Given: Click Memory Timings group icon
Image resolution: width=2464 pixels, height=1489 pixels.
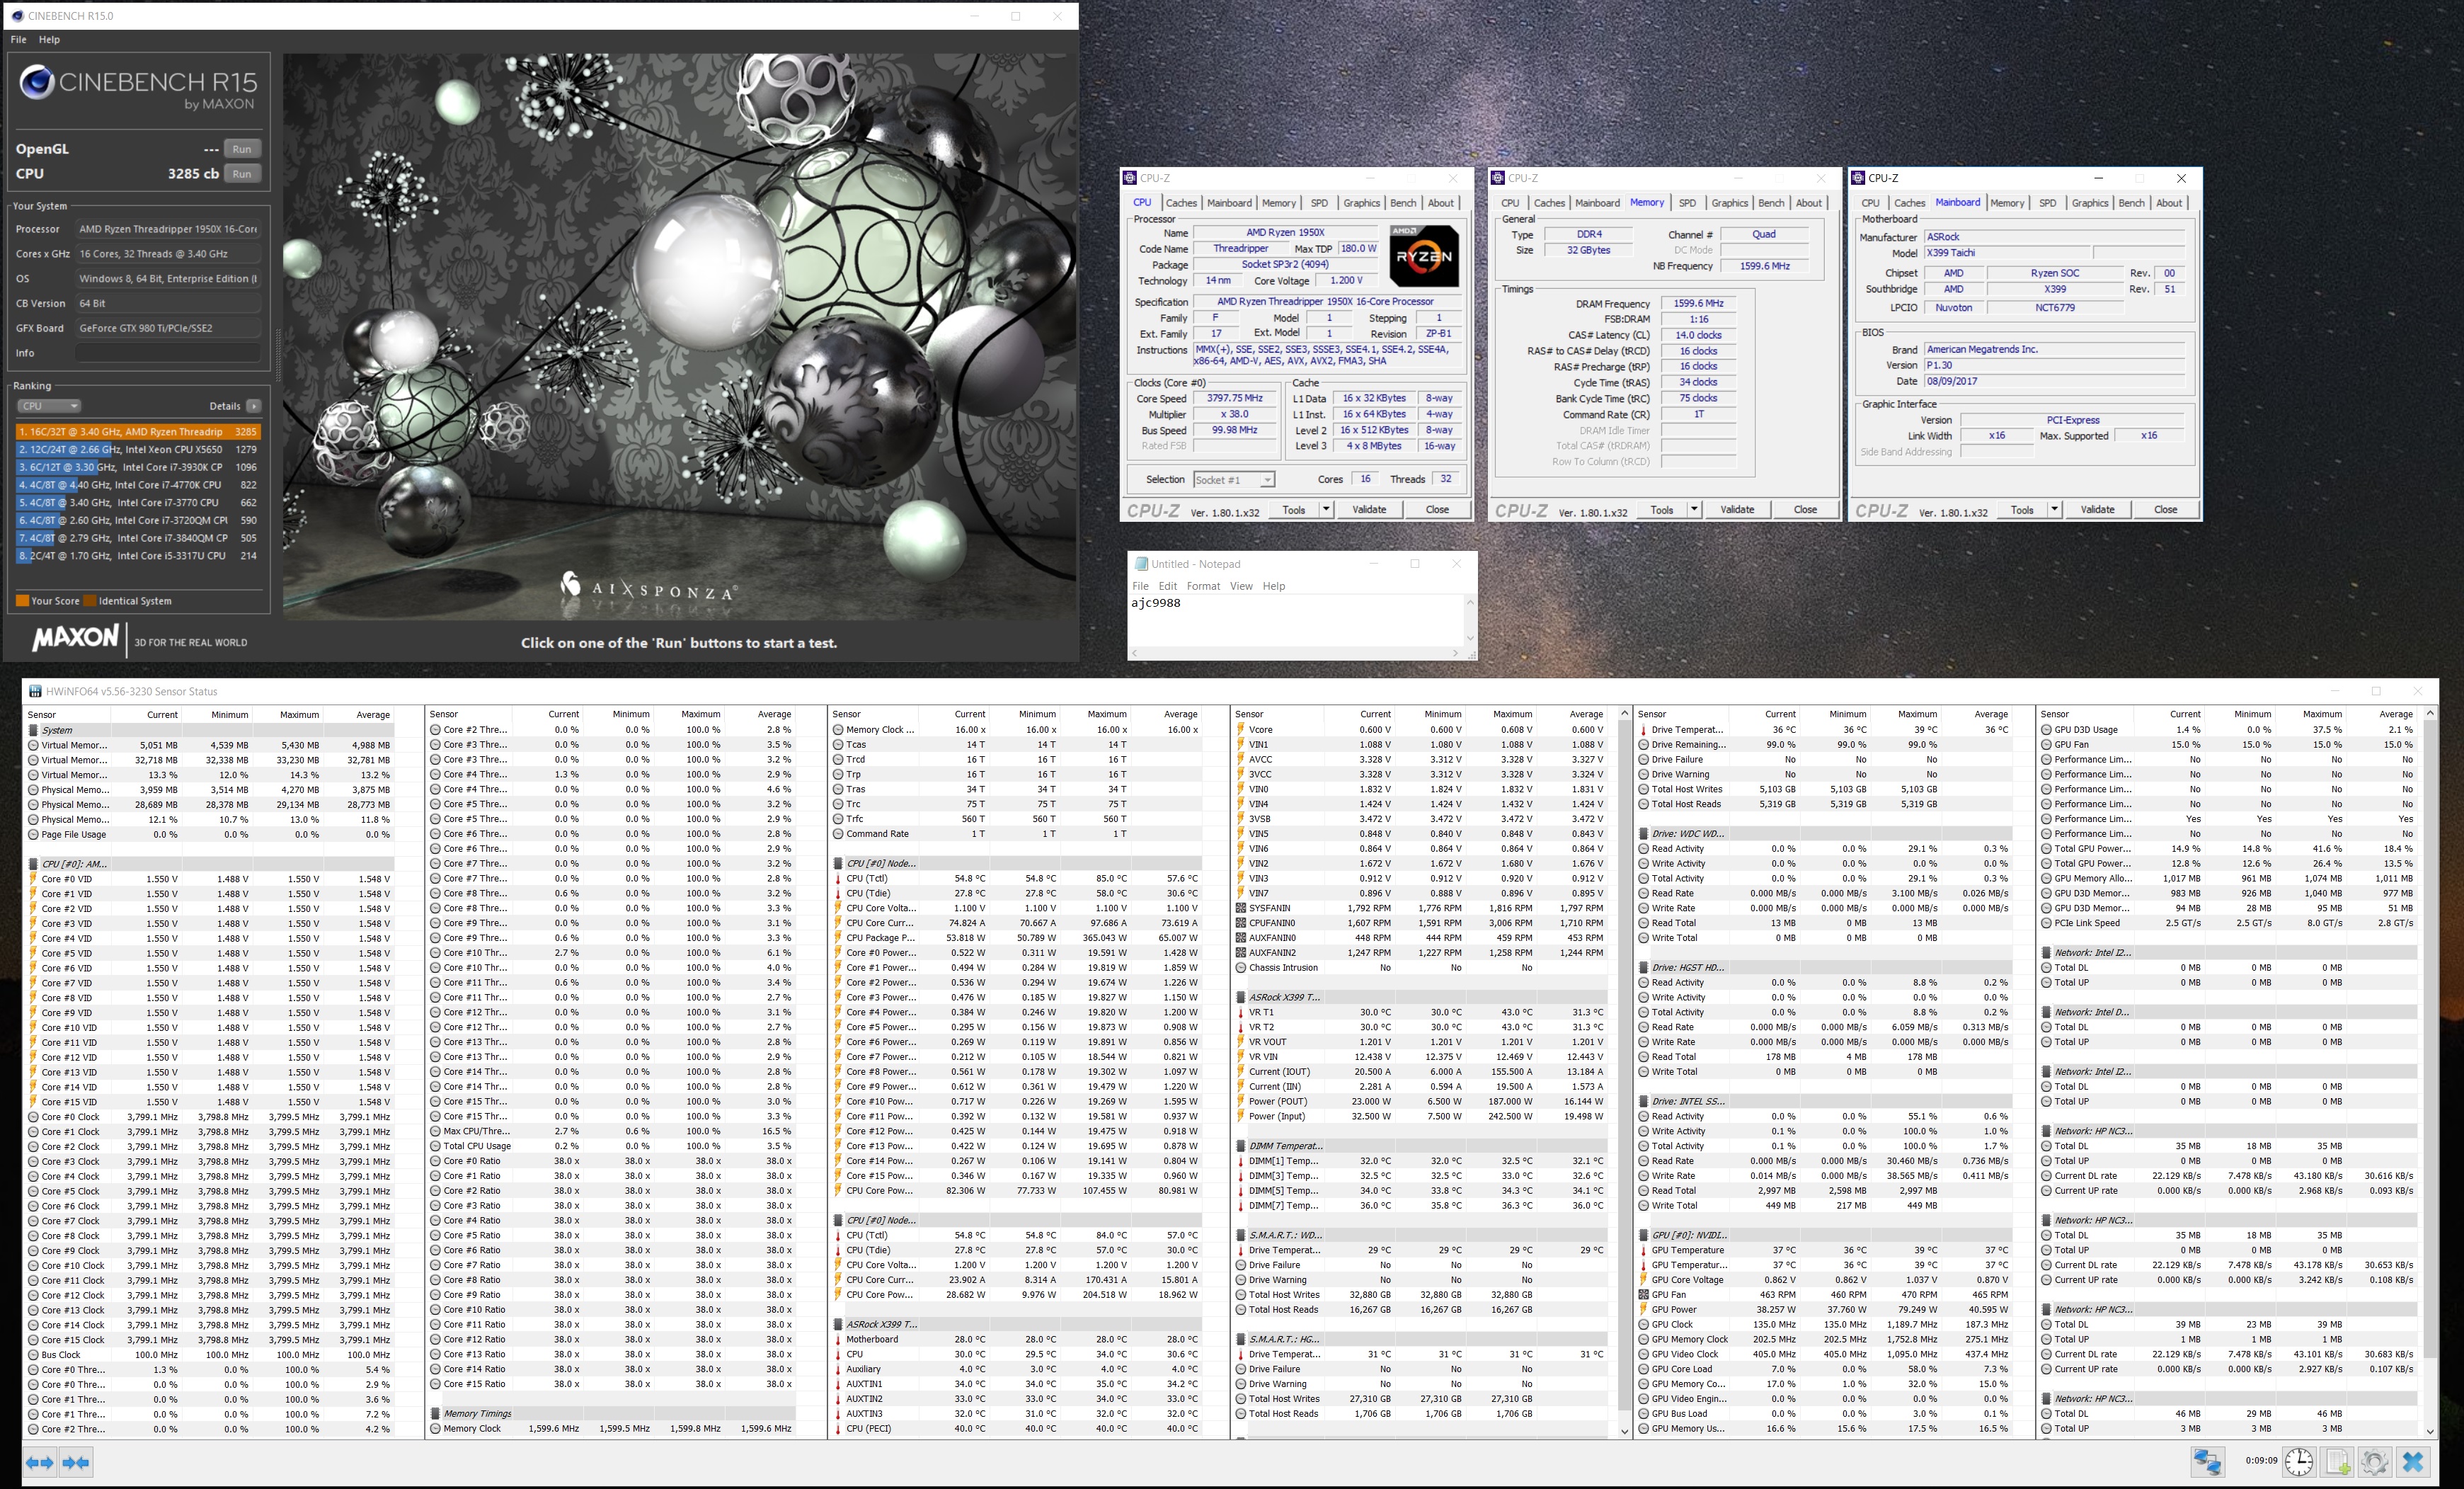Looking at the screenshot, I should 436,1414.
